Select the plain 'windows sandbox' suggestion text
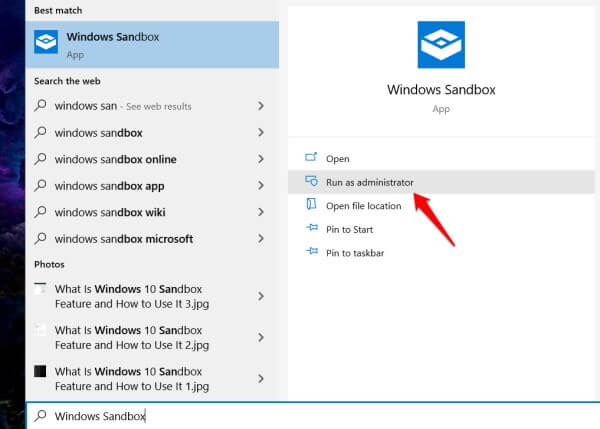The width and height of the screenshot is (600, 429). 99,133
